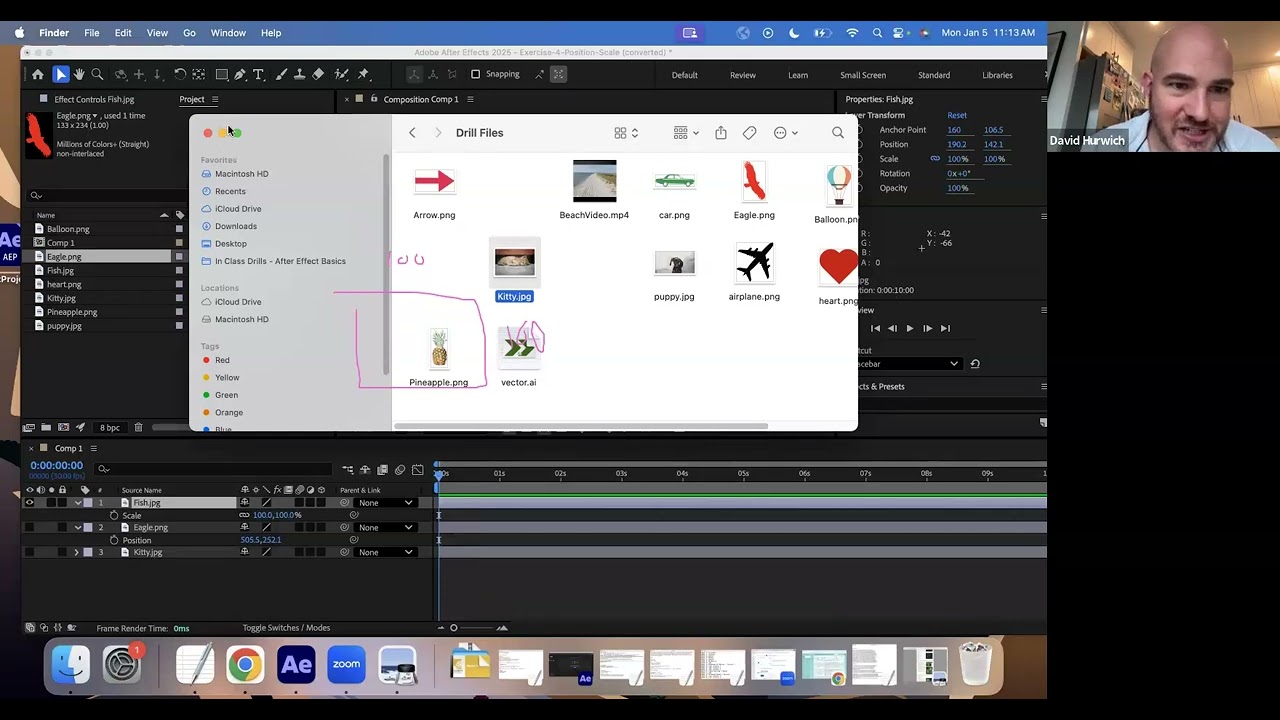Collapse the Fish.jpg layer properties

coord(77,503)
